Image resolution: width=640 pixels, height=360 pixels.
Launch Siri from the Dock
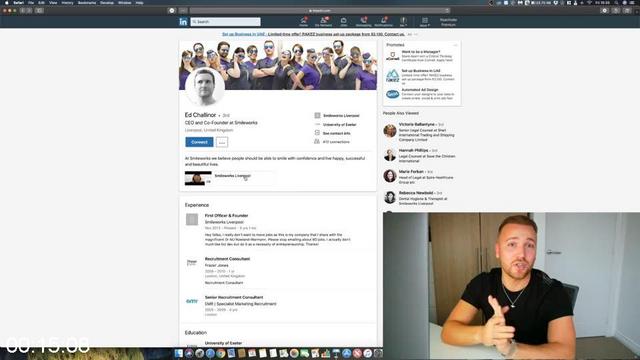tap(189, 353)
